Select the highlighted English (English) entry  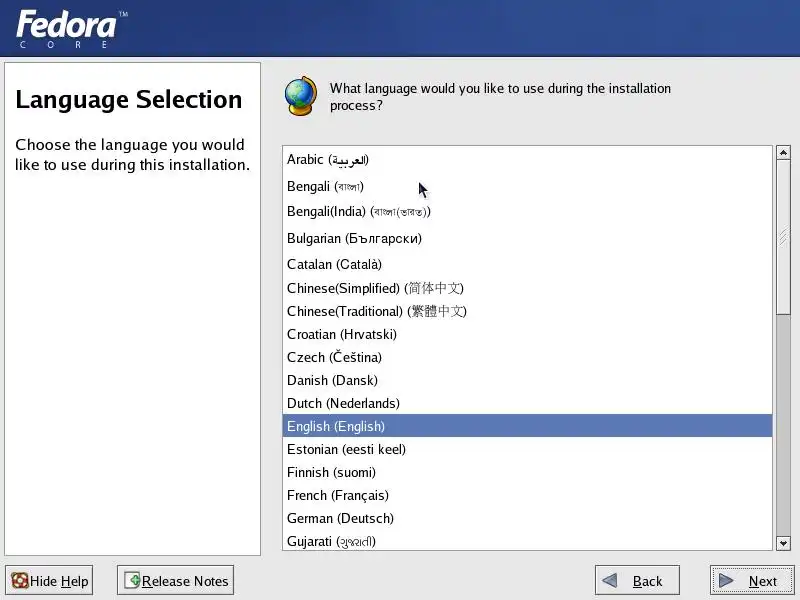tap(336, 427)
